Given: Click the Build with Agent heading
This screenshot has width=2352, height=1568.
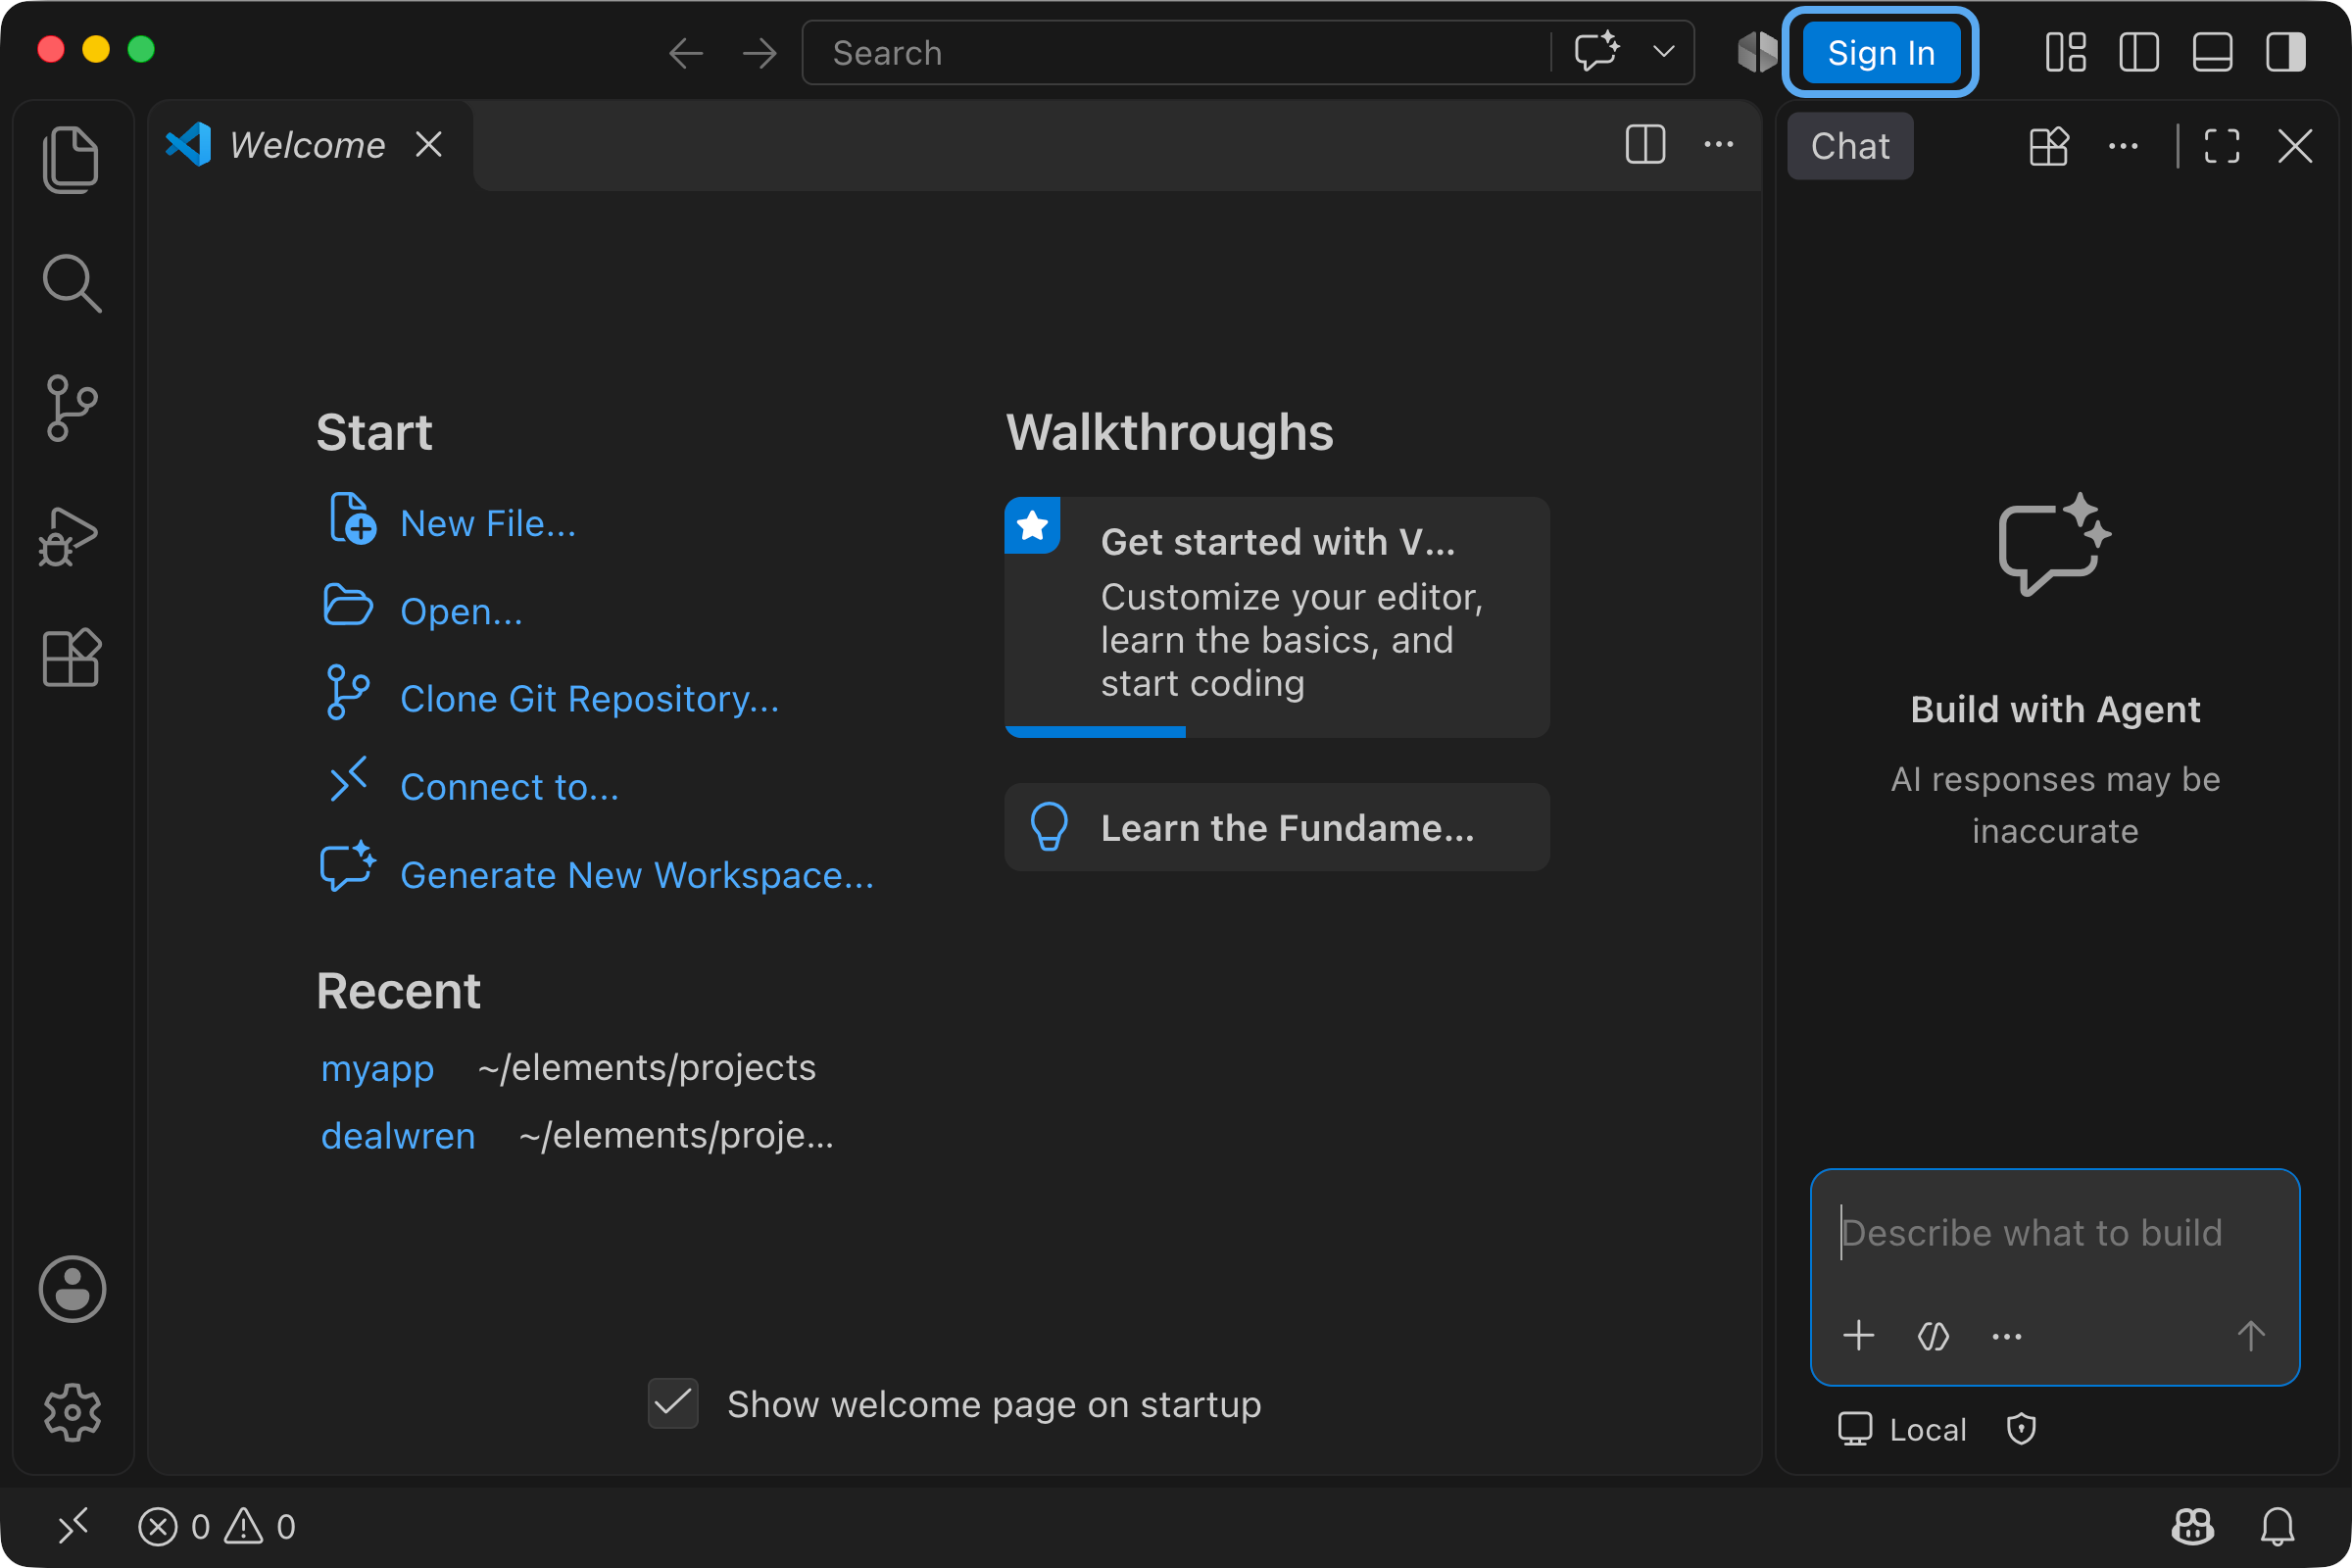Looking at the screenshot, I should point(2055,709).
